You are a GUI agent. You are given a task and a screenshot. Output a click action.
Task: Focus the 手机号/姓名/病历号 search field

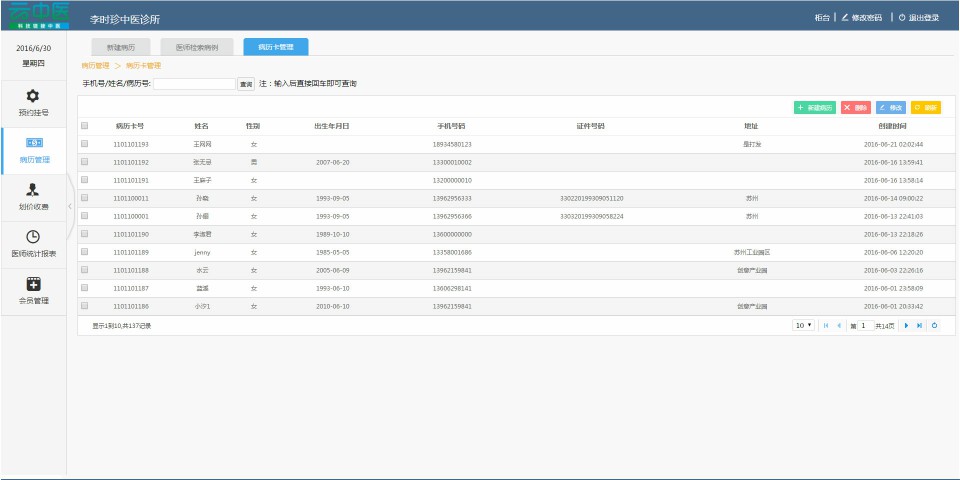194,84
